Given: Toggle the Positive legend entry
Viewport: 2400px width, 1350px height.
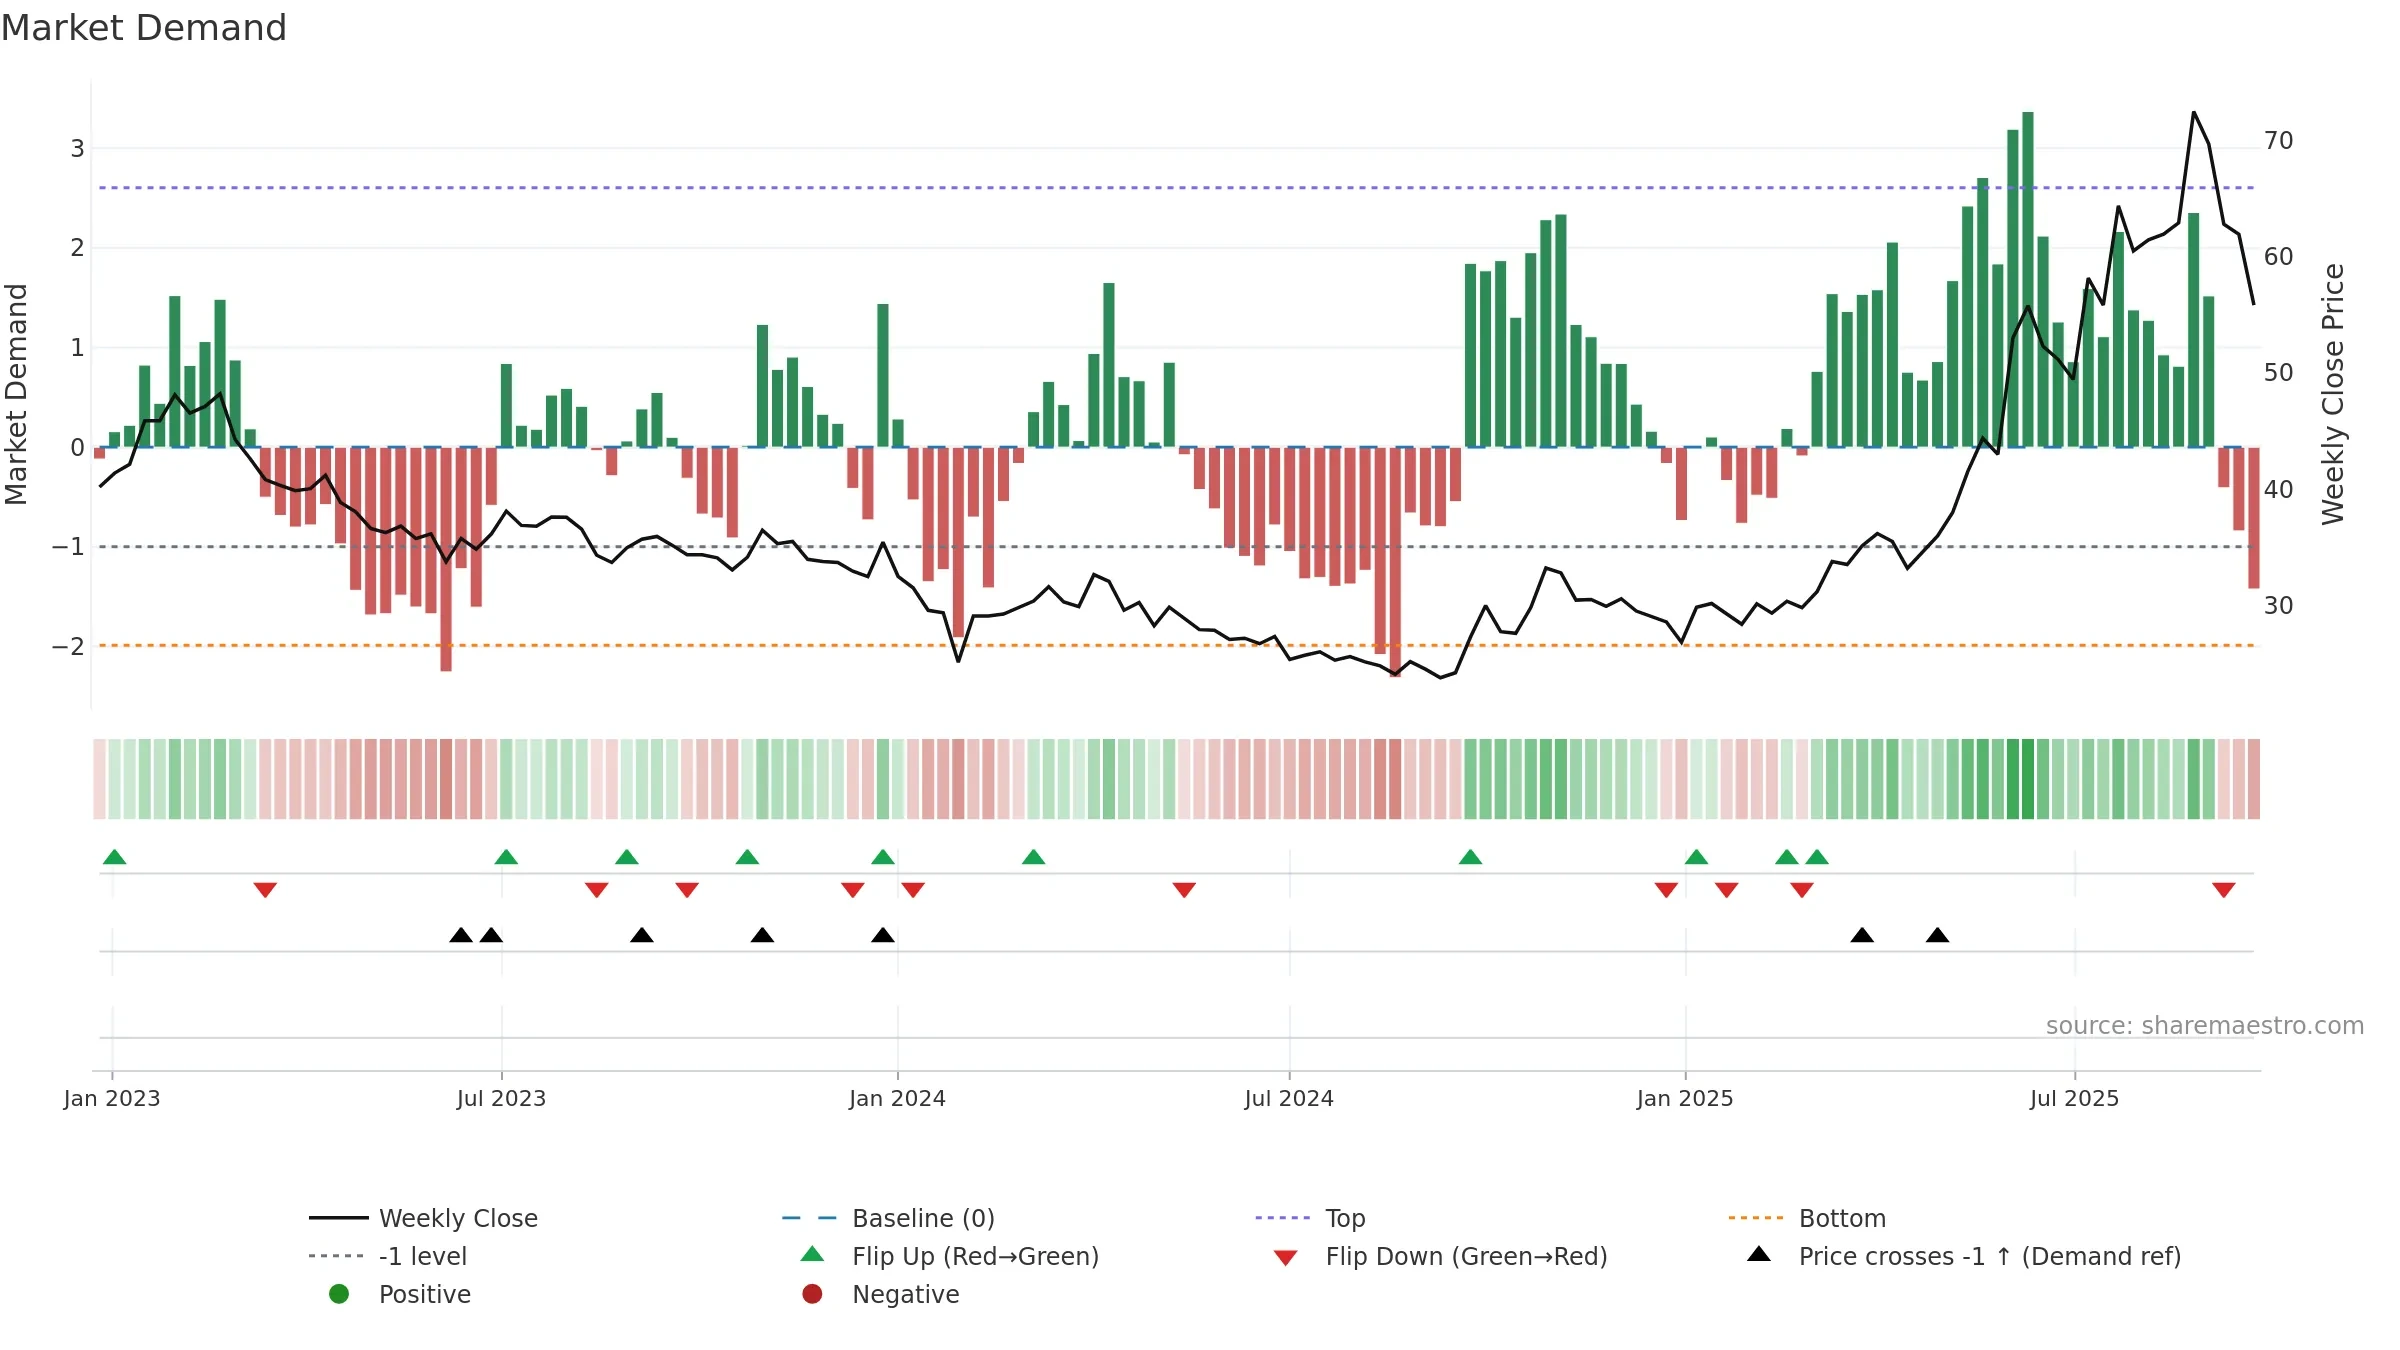Looking at the screenshot, I should pos(400,1294).
